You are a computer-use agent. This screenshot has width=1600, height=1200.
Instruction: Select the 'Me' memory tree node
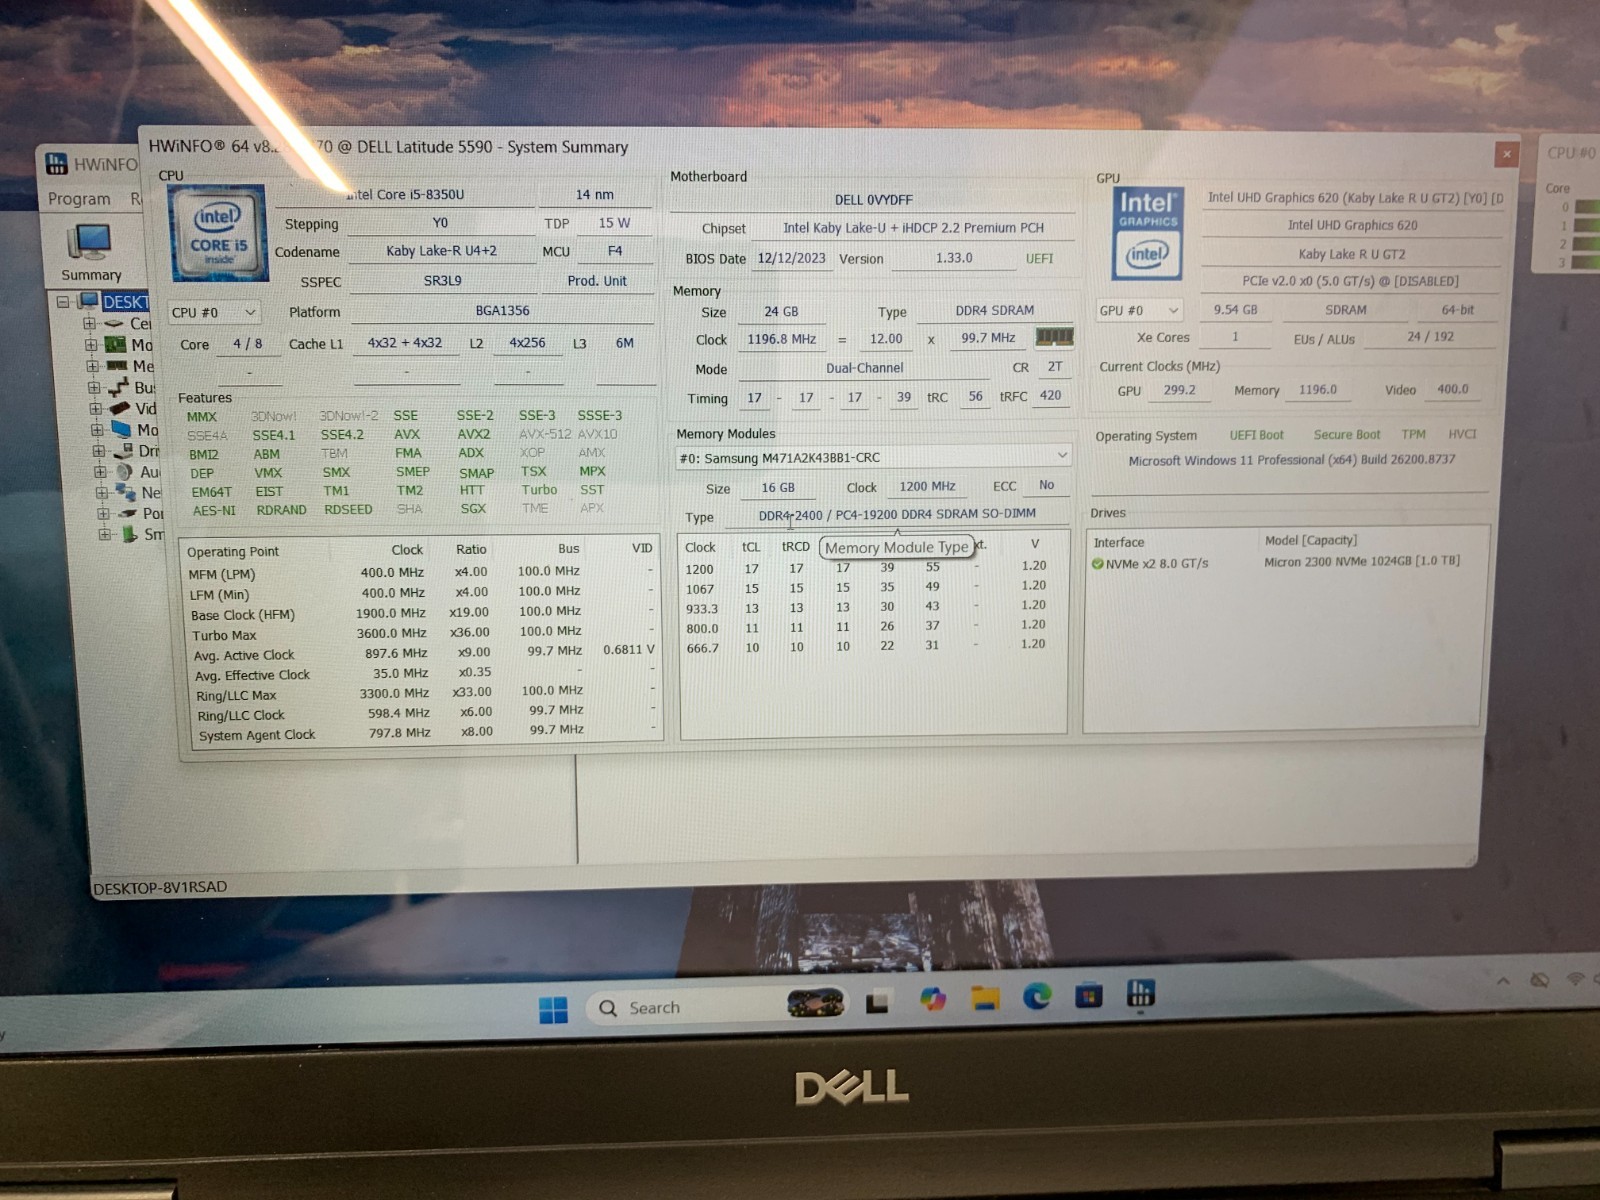130,366
